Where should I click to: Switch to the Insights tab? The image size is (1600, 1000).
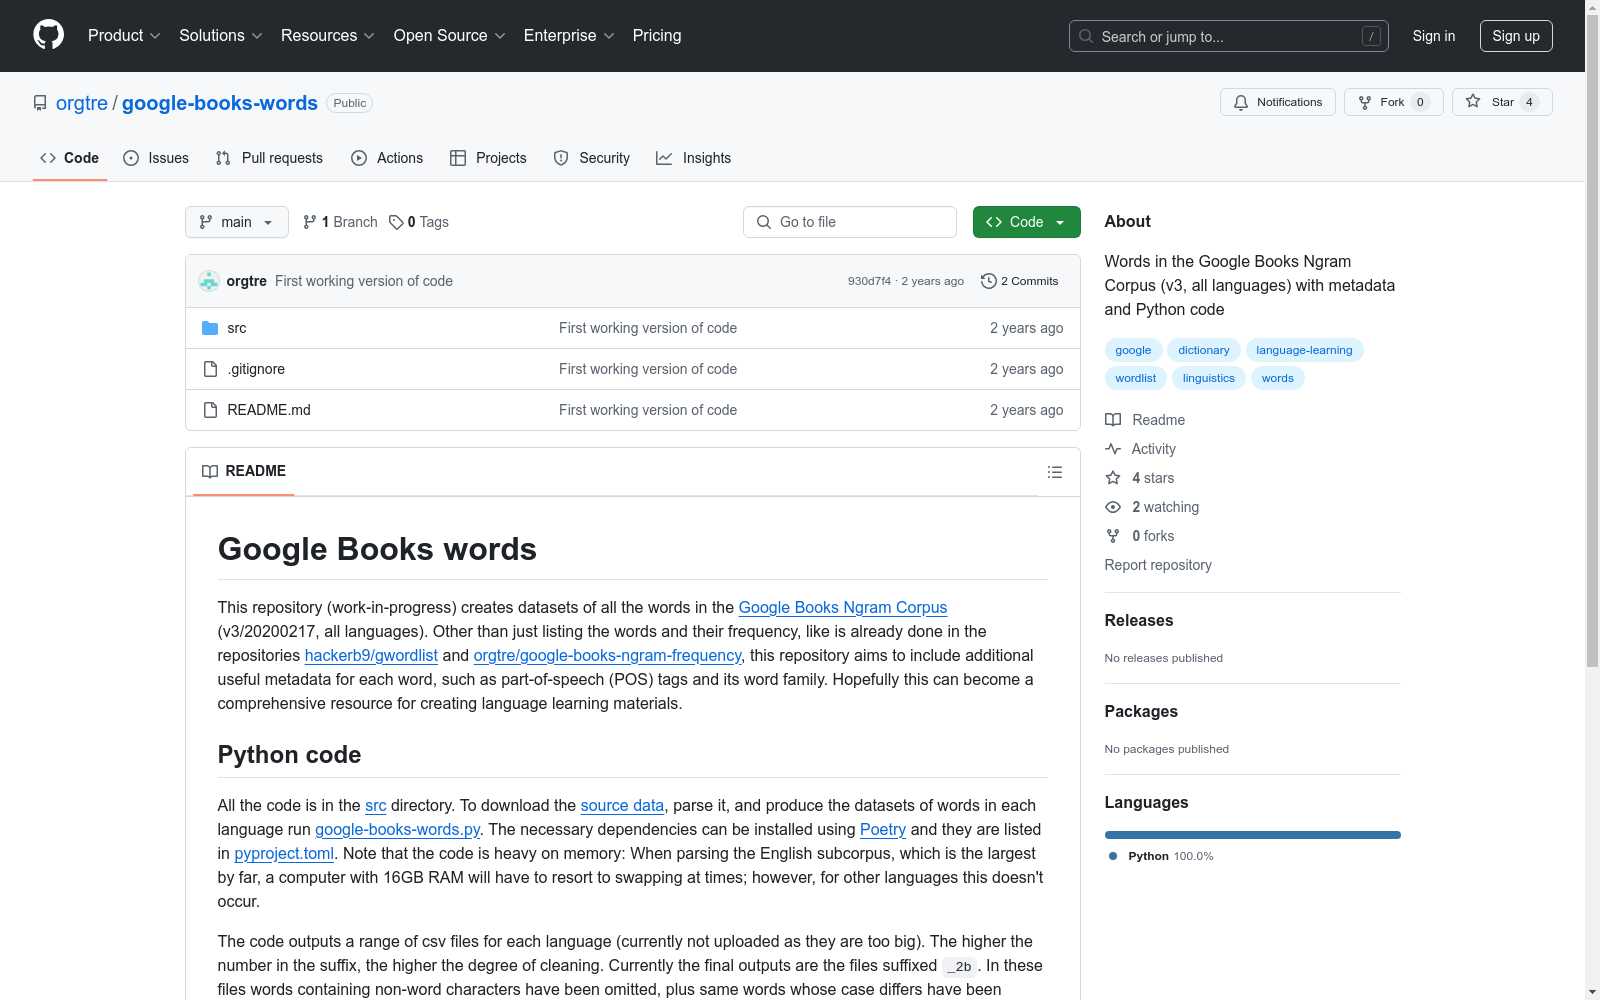click(693, 158)
